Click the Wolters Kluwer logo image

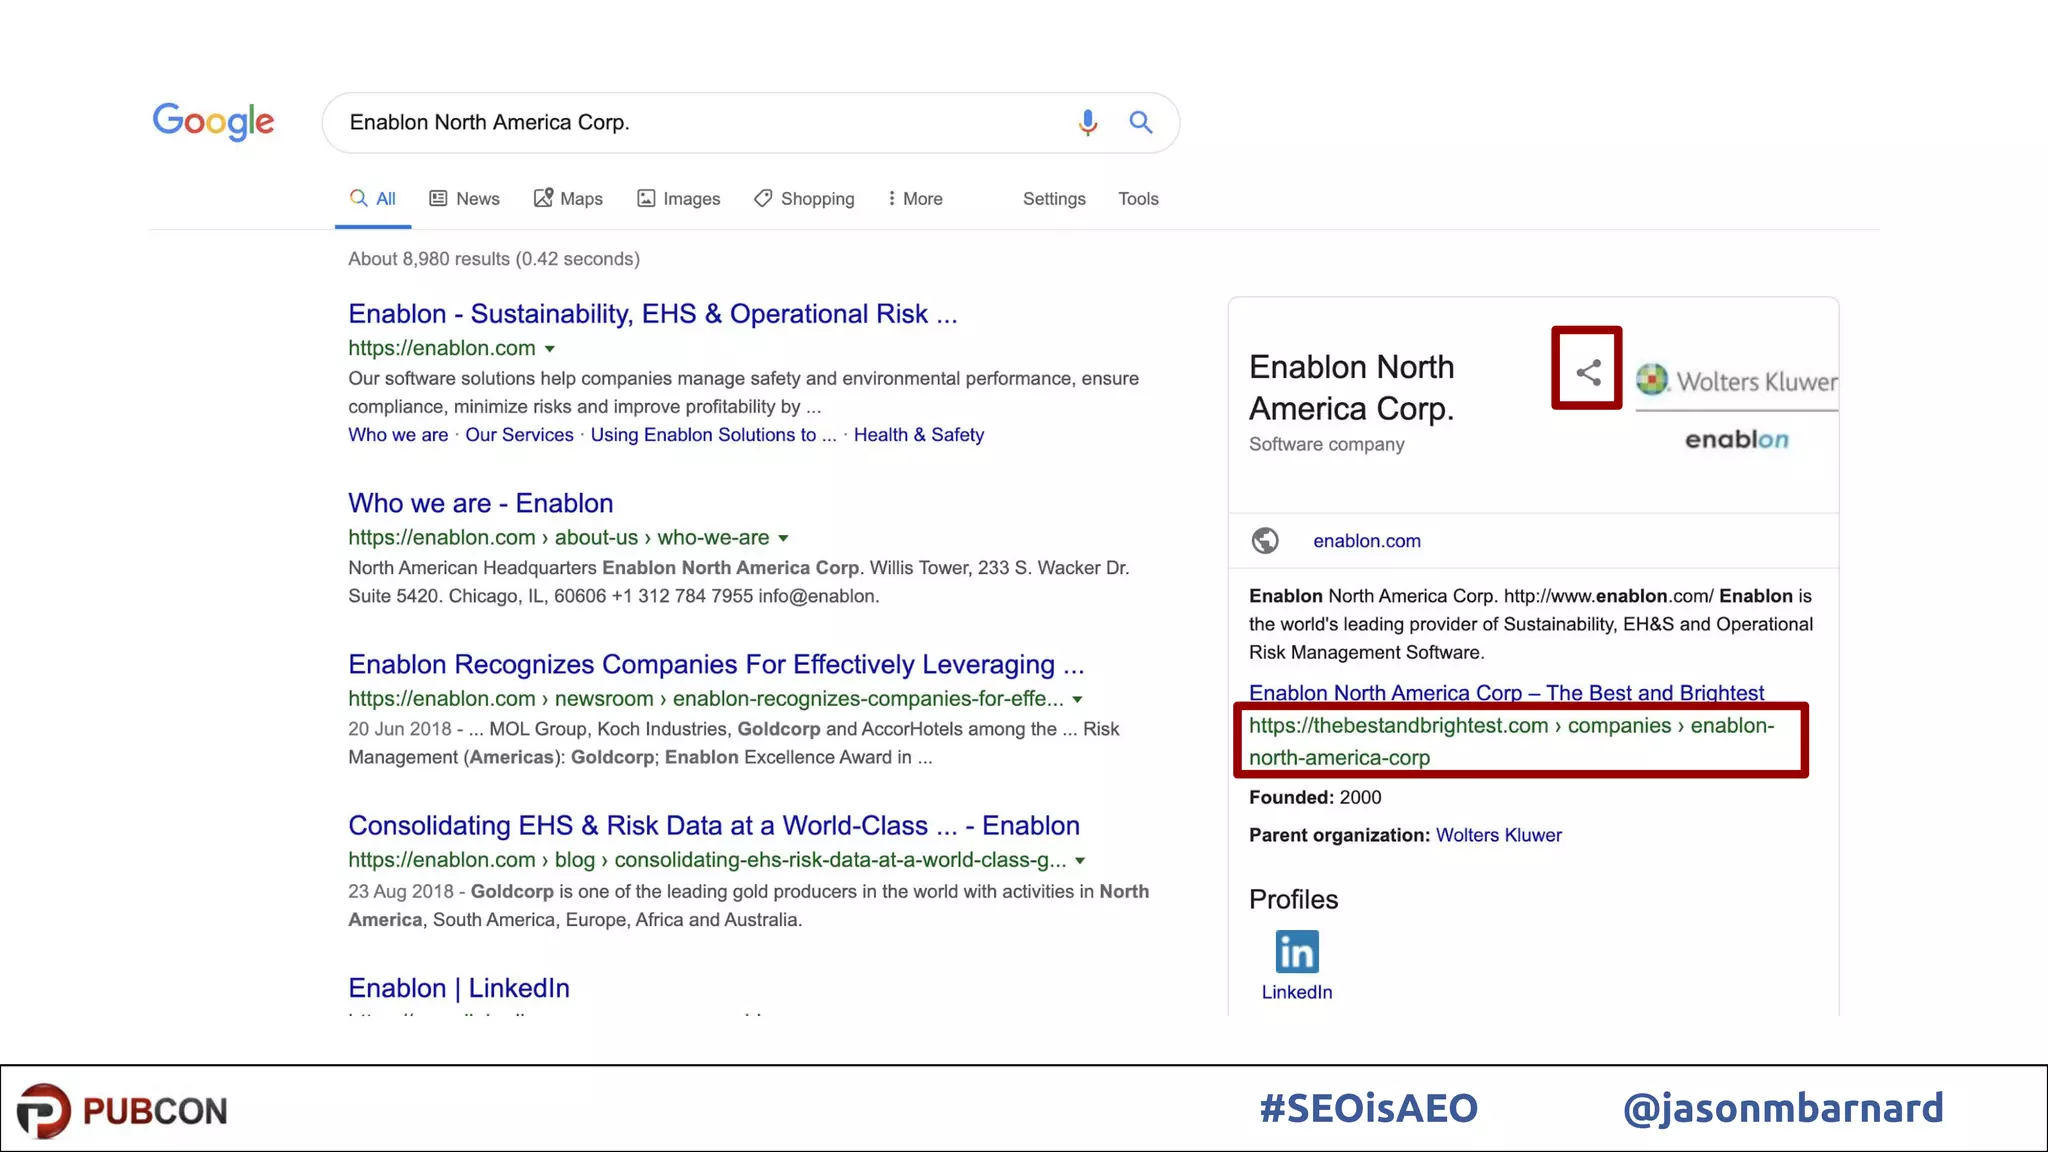click(1736, 381)
